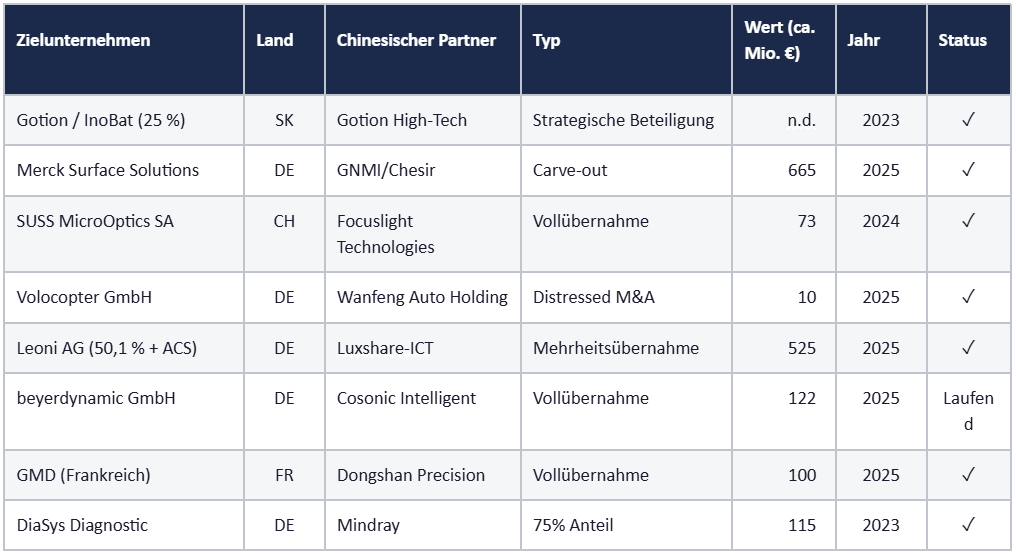Screen dimensions: 1016x554
Task: Click the Volocopter GmbH status checkmark
Action: click(x=968, y=297)
